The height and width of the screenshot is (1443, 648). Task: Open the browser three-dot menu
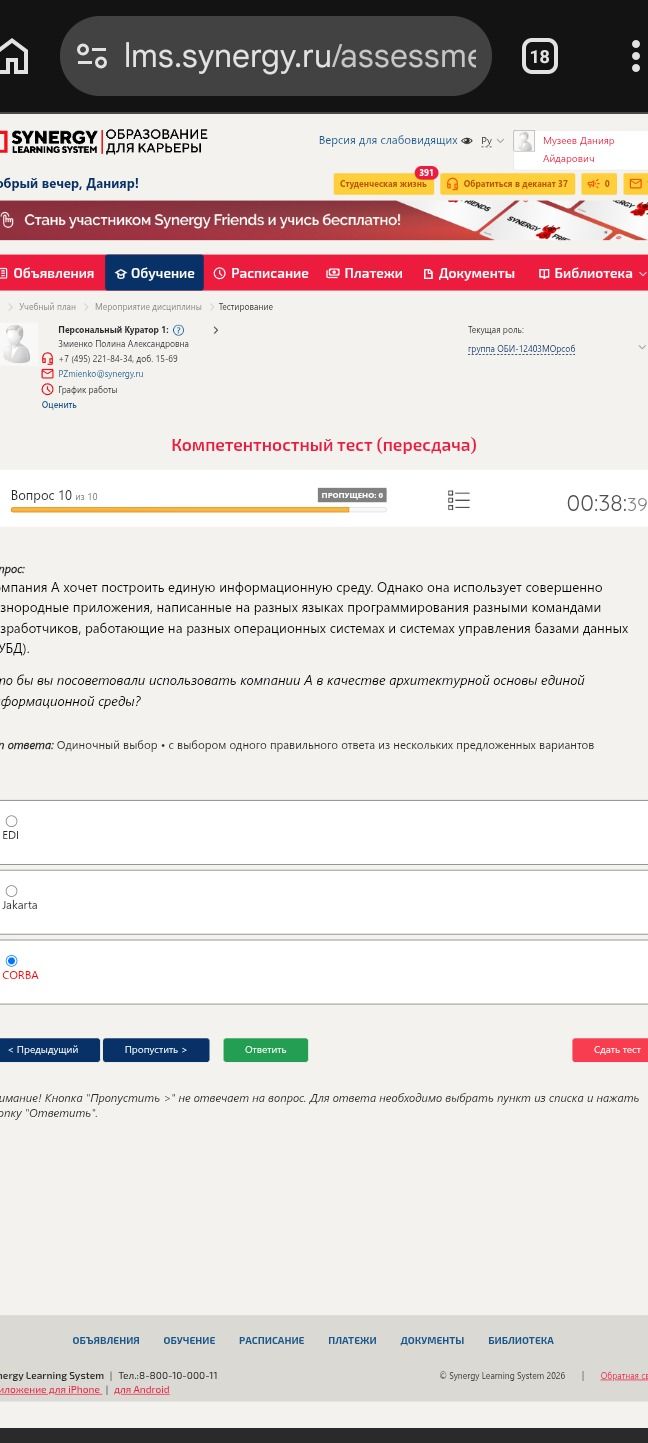(636, 56)
